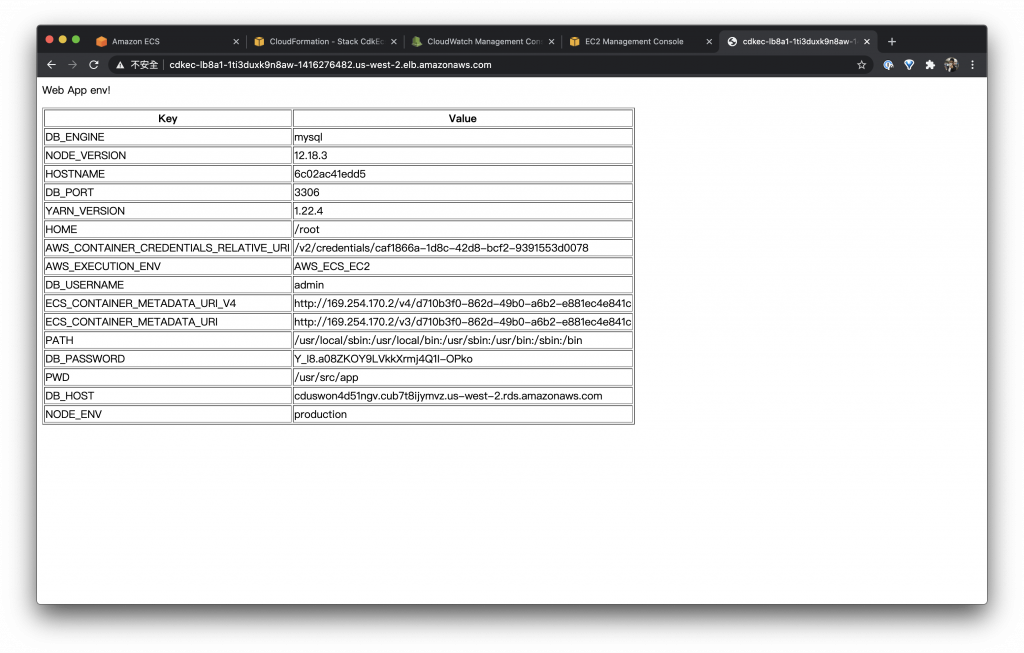Close the cdkec-lb8a1 tab
Image resolution: width=1024 pixels, height=653 pixels.
[x=867, y=41]
